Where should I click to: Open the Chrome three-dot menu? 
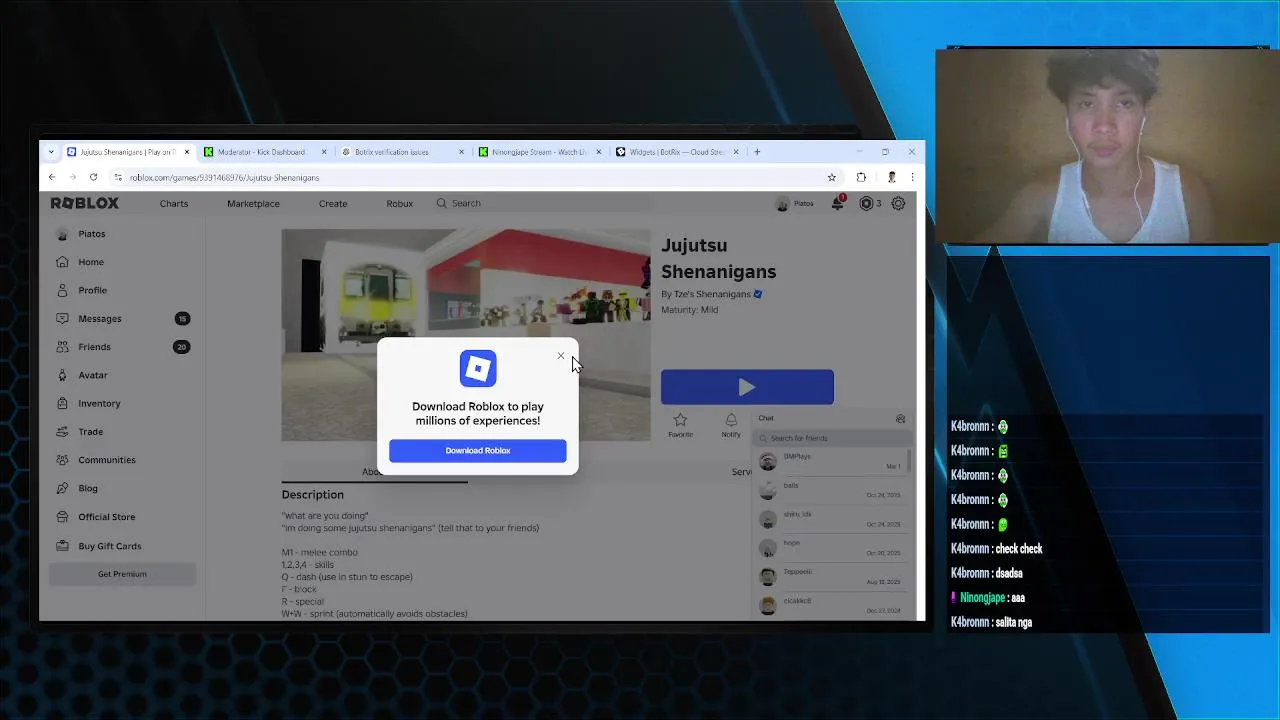pos(912,177)
